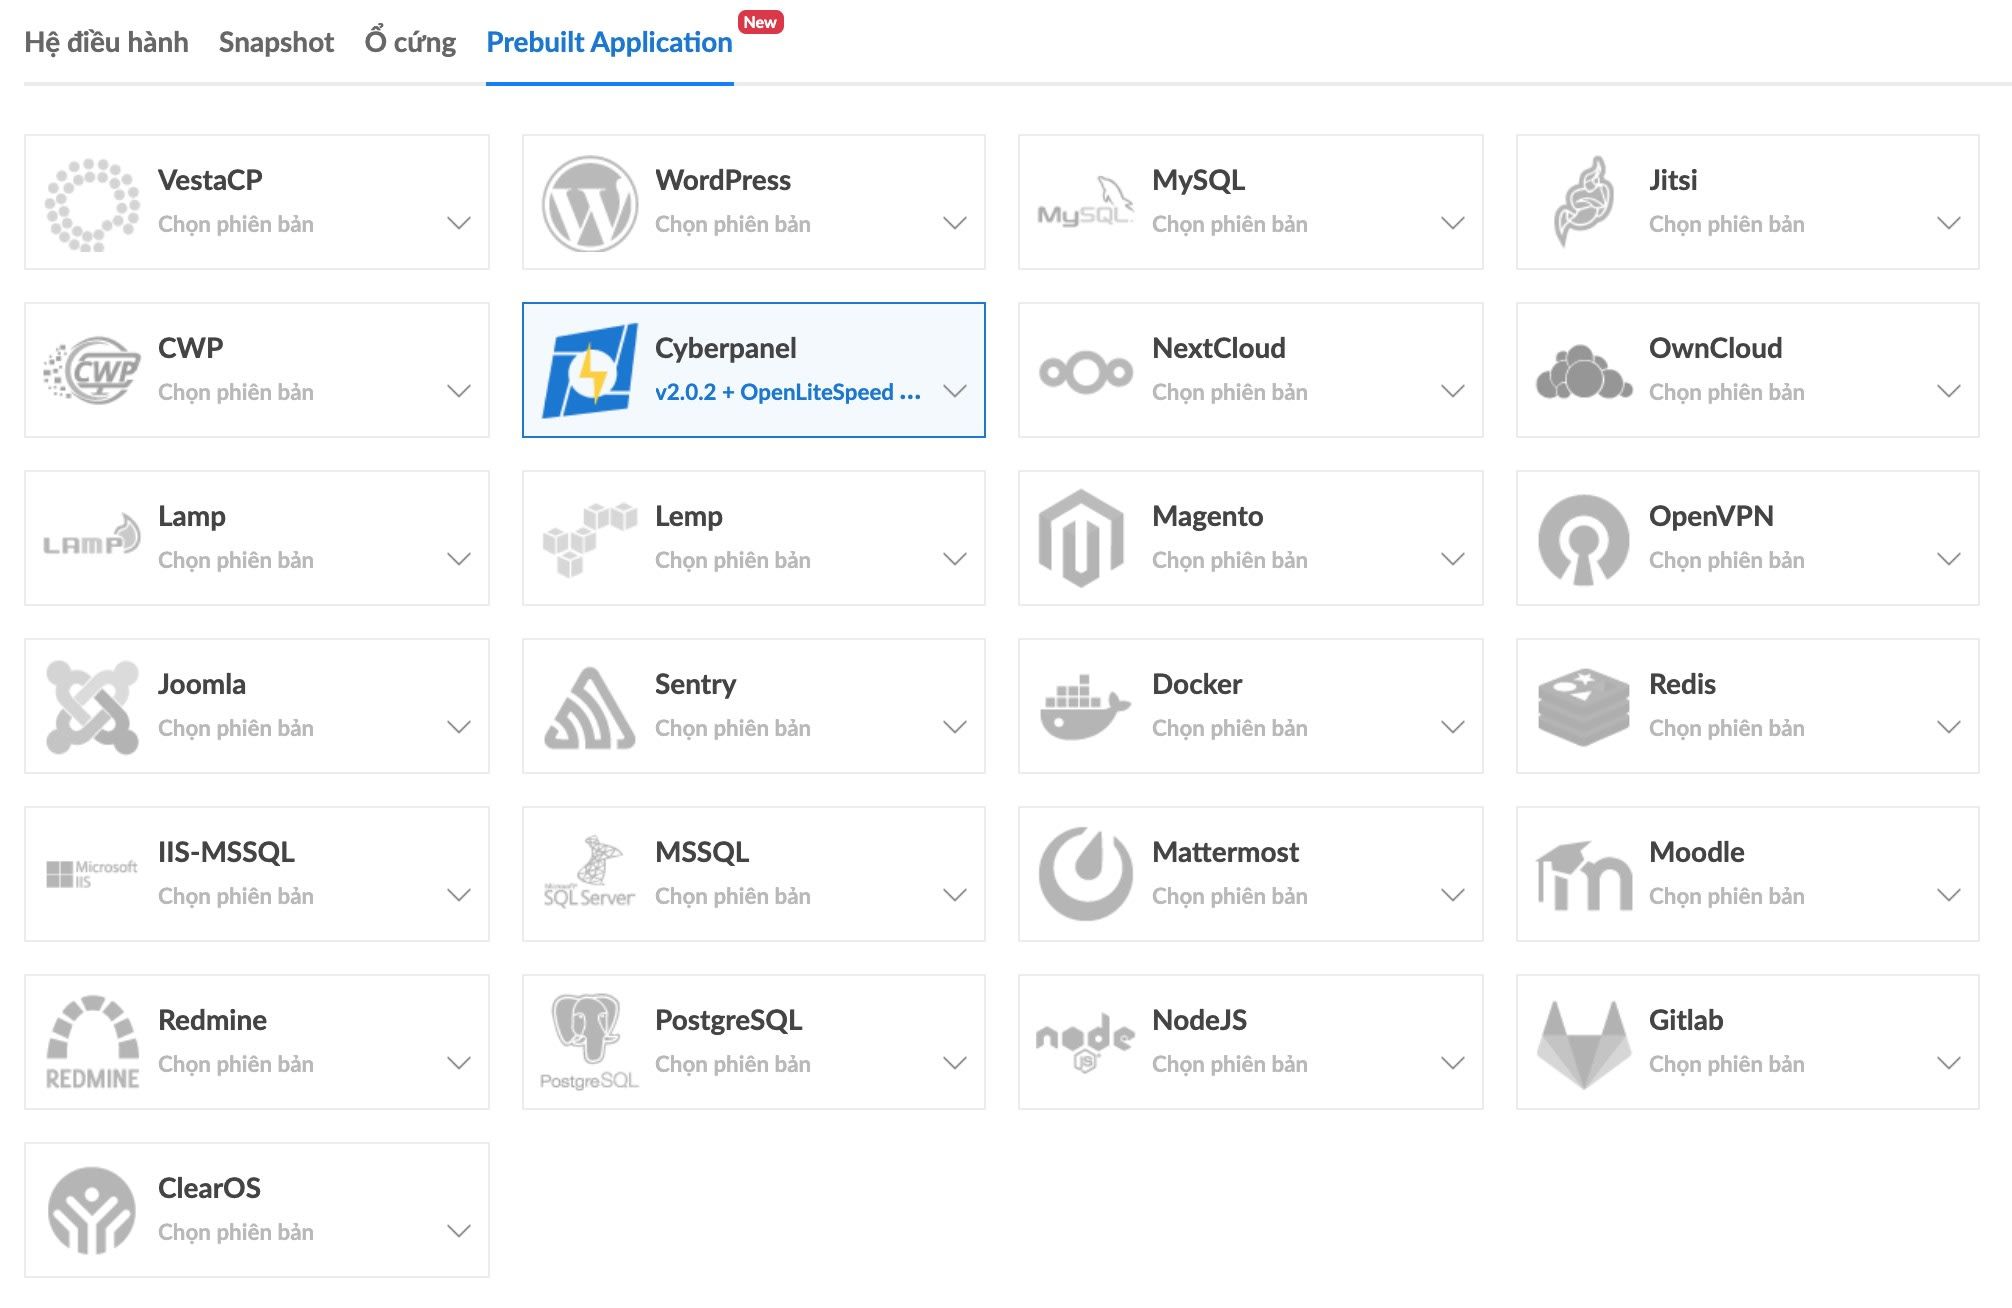
Task: Expand the VestaCP version dropdown arrow
Action: pos(458,223)
